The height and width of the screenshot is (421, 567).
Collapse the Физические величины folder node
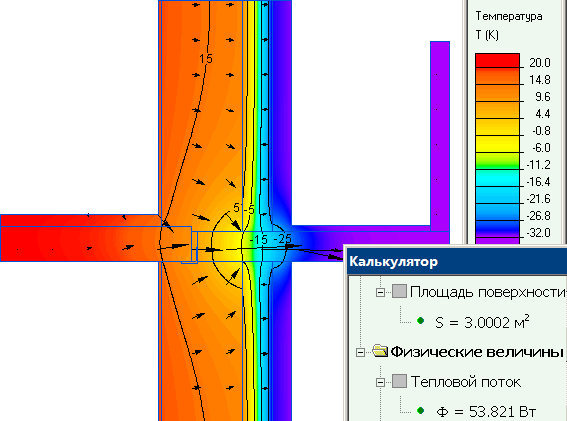360,352
